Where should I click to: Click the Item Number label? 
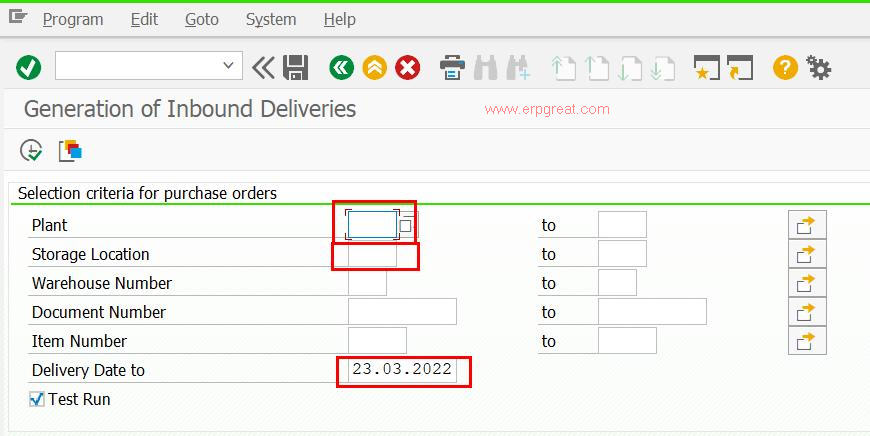[x=79, y=341]
